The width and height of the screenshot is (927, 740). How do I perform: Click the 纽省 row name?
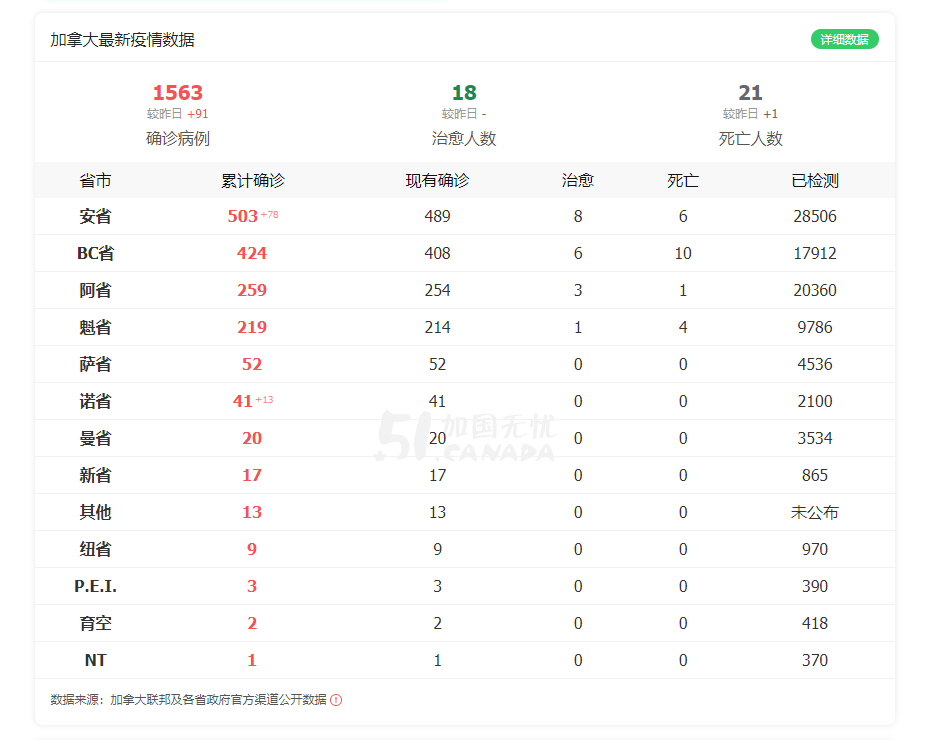click(95, 549)
